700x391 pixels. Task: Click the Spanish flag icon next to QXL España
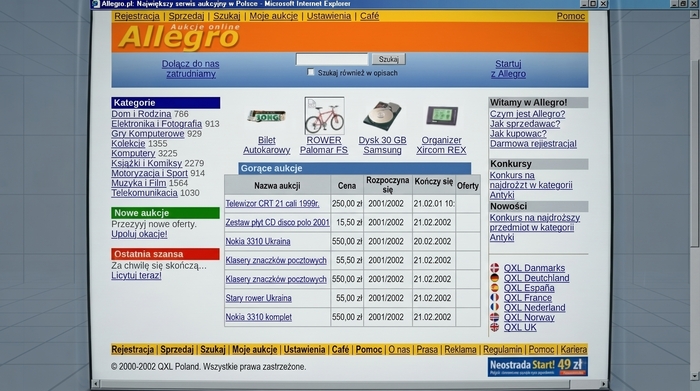pyautogui.click(x=495, y=287)
